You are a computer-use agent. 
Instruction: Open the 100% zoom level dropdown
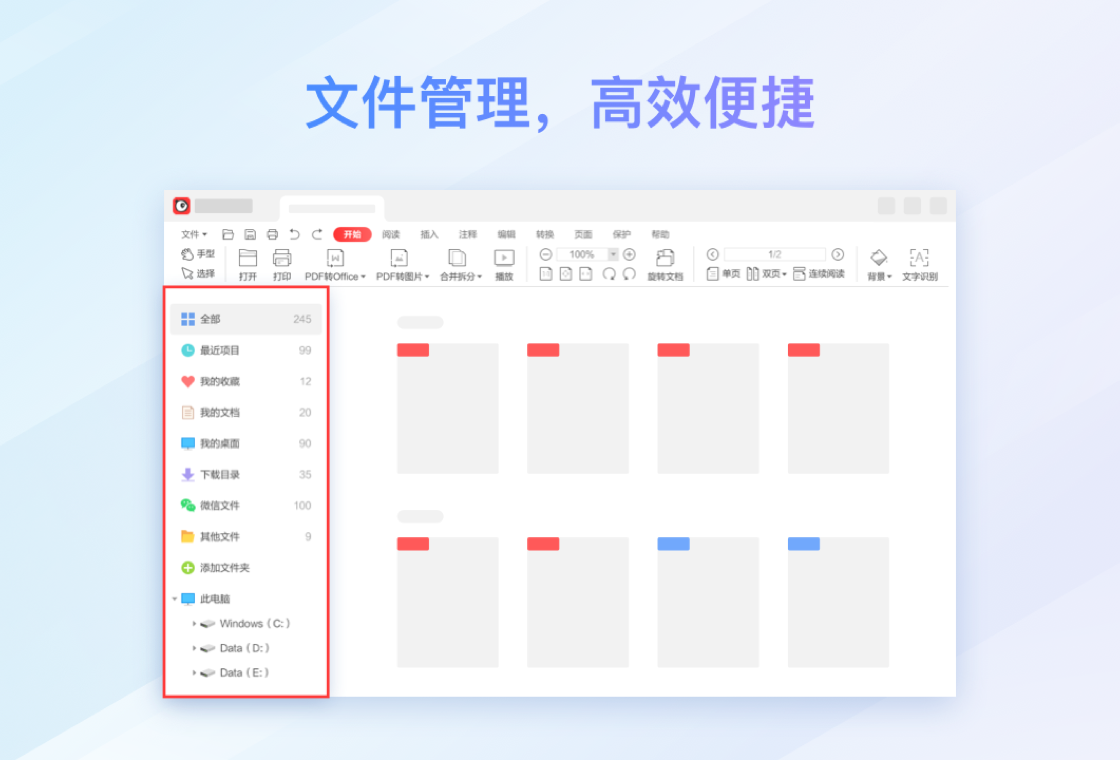coord(613,254)
